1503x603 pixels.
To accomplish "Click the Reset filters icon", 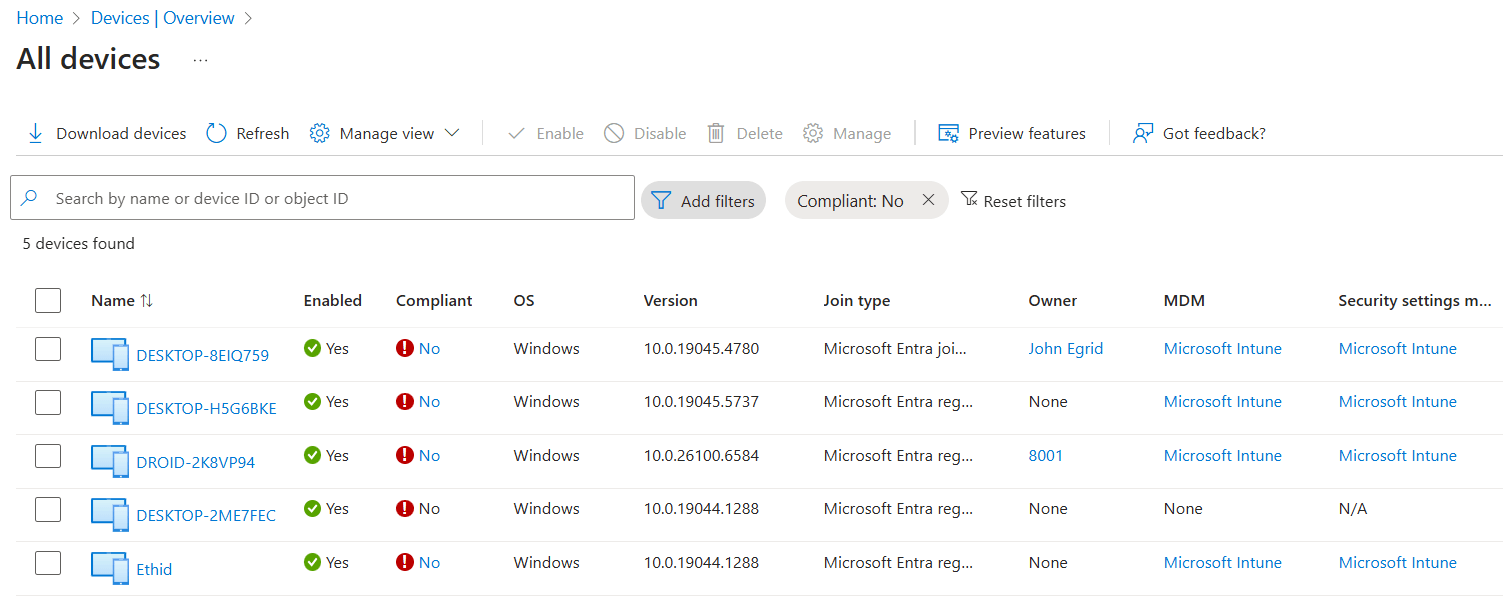I will click(x=969, y=200).
